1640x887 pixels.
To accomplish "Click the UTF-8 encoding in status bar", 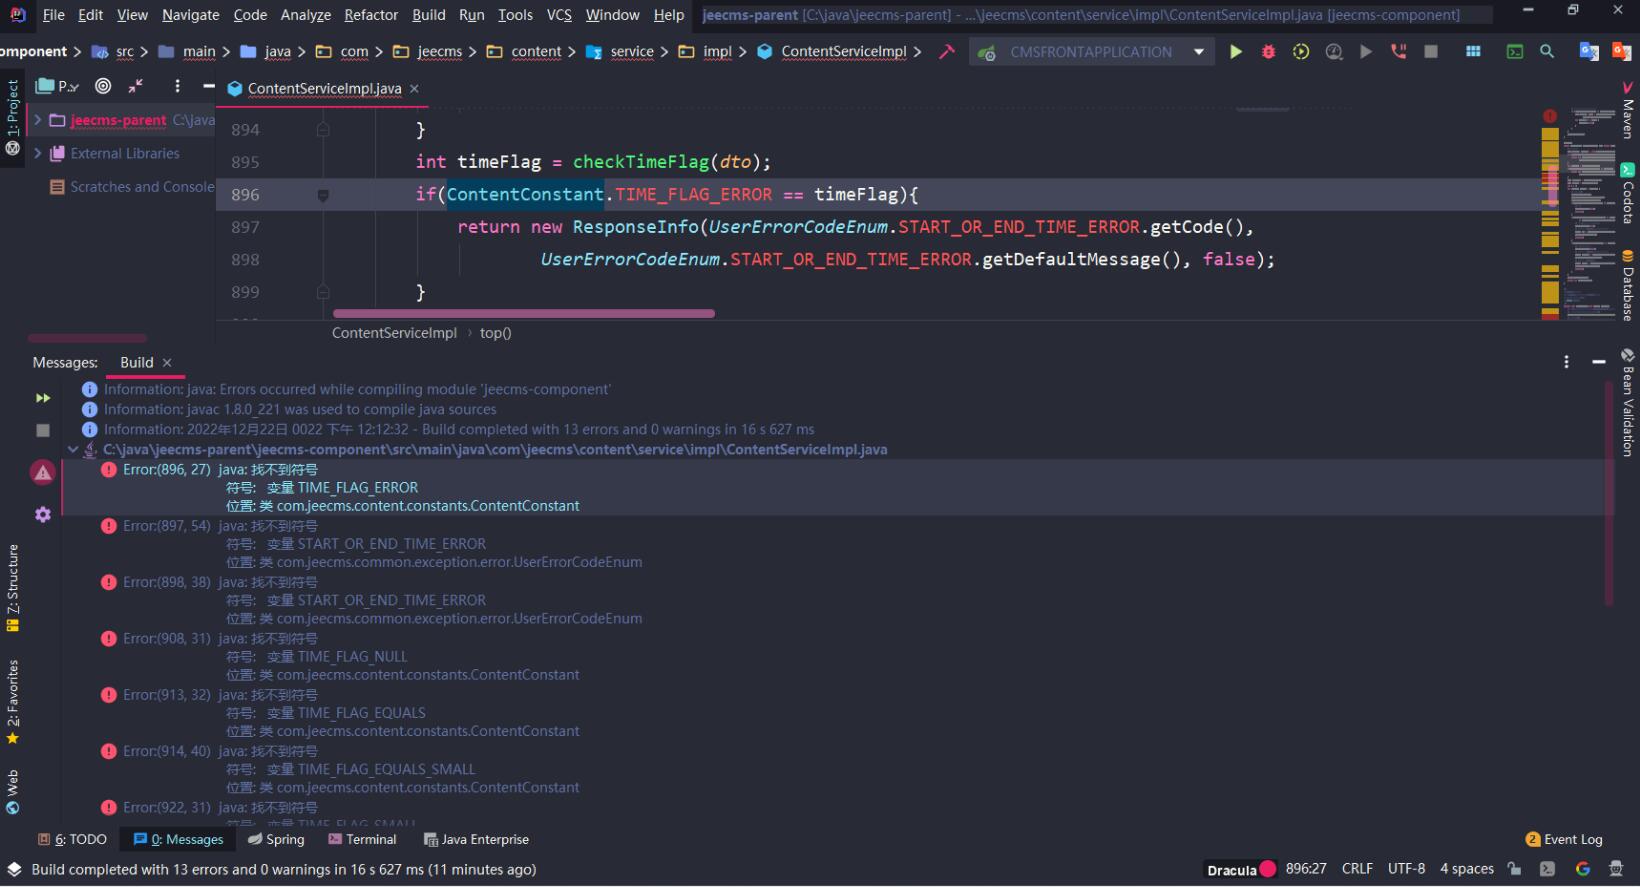I will tap(1406, 869).
